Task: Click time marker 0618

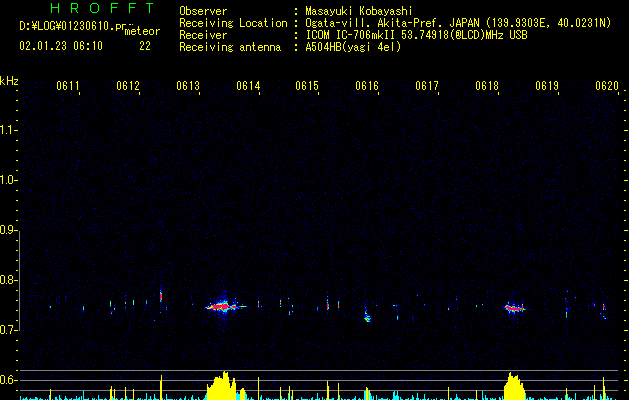Action: click(x=487, y=86)
